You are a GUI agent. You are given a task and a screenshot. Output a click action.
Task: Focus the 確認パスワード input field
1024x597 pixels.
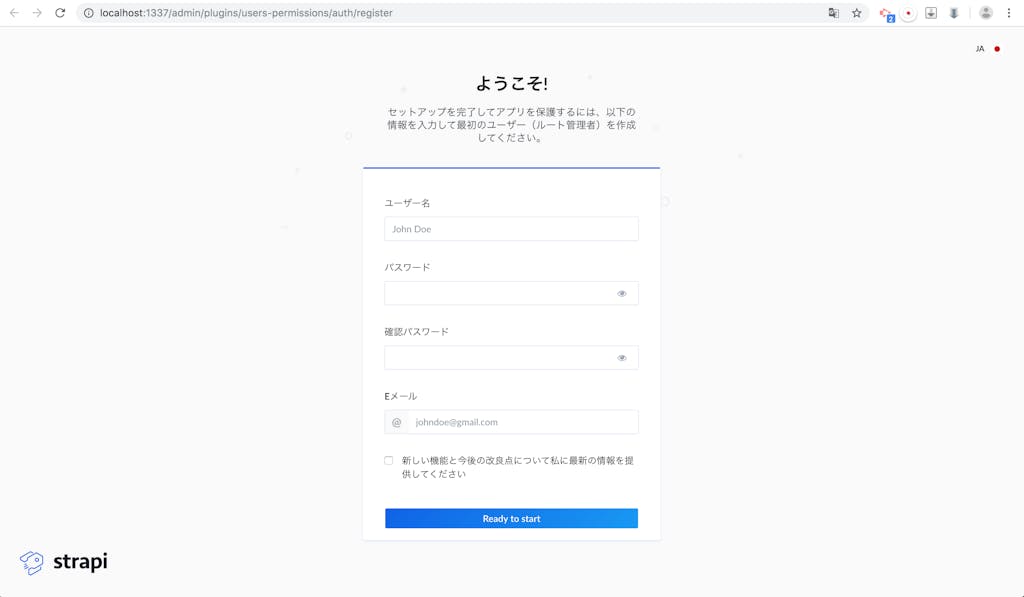coord(511,358)
